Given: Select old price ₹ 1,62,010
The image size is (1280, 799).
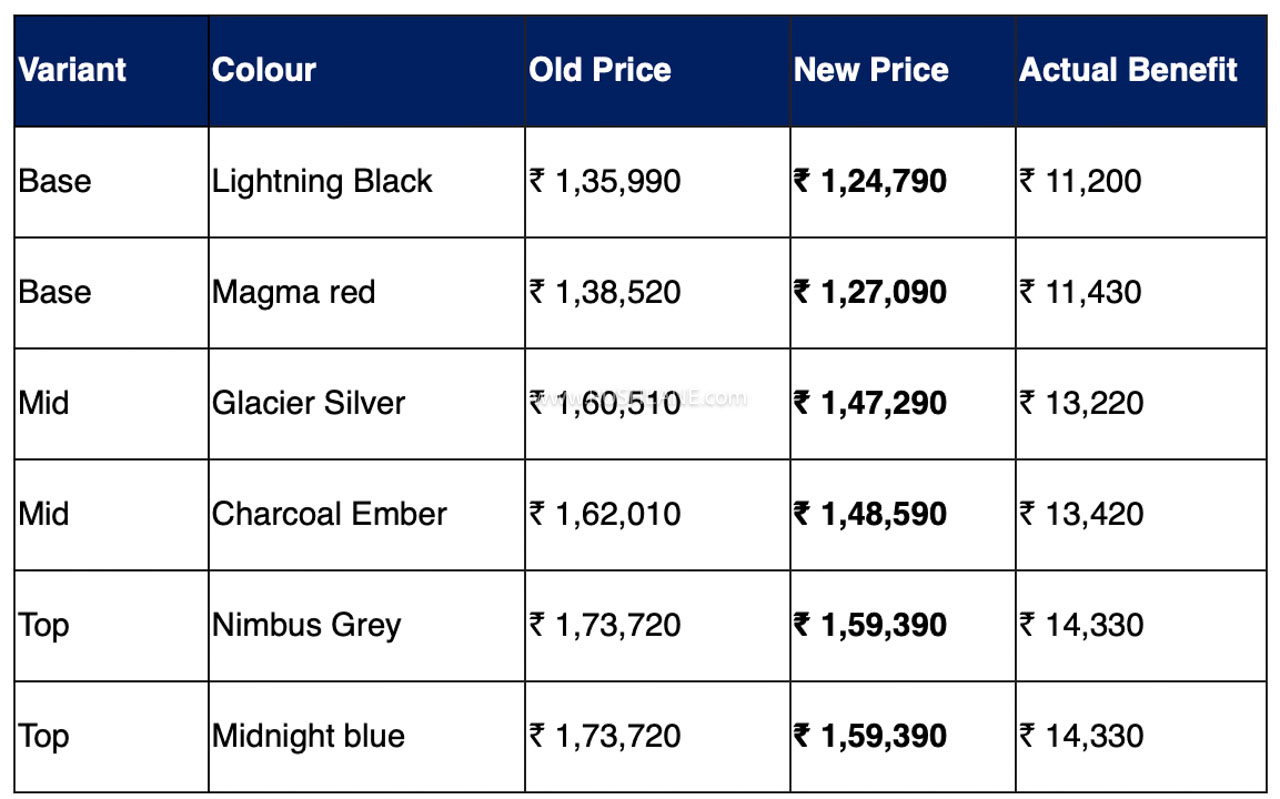Looking at the screenshot, I should pyautogui.click(x=605, y=514).
